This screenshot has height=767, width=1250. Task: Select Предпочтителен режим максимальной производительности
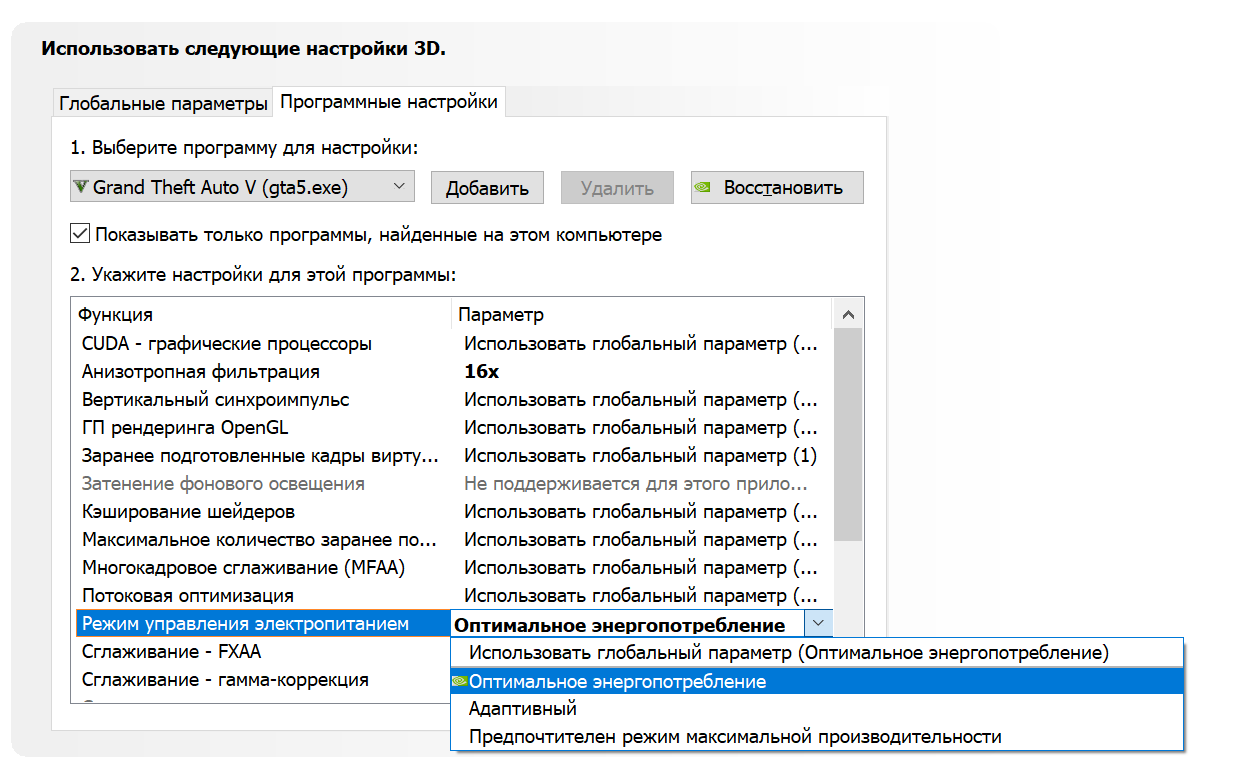point(817,737)
